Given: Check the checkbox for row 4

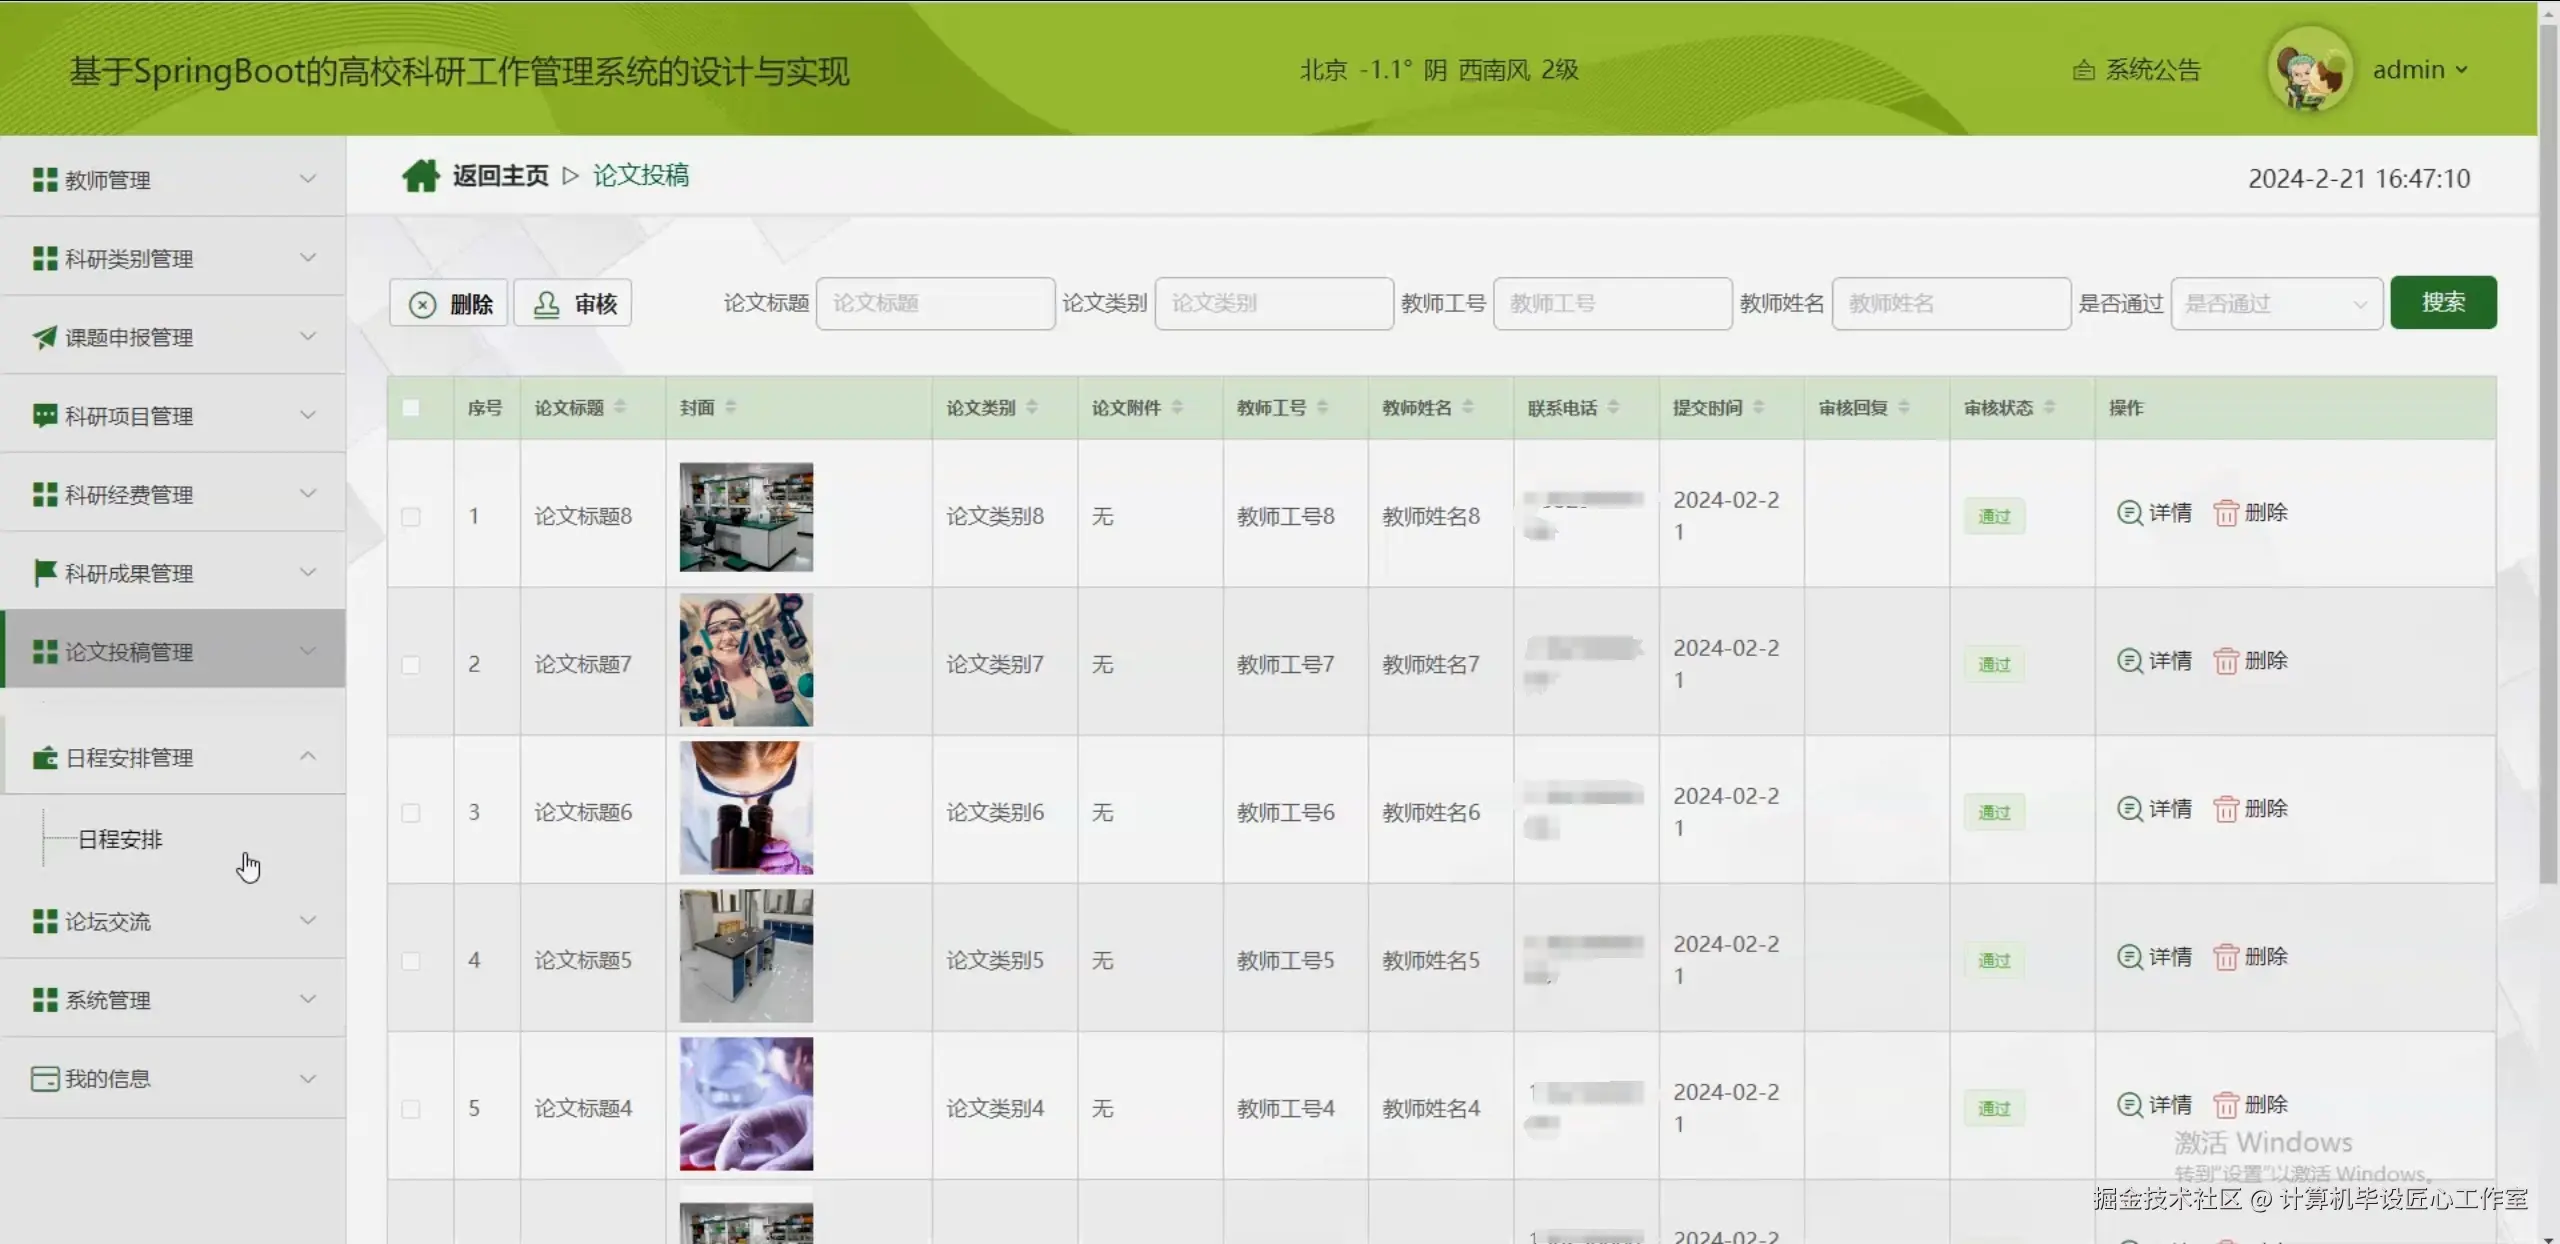Looking at the screenshot, I should pyautogui.click(x=411, y=961).
